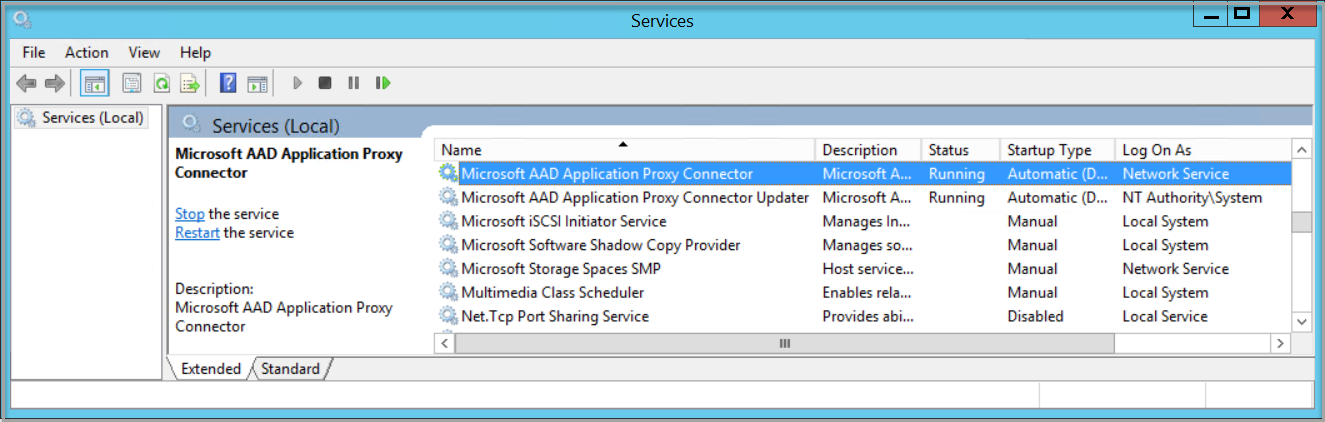Switch to the Standard tab
Viewport: 1325px width, 422px height.
click(x=290, y=369)
